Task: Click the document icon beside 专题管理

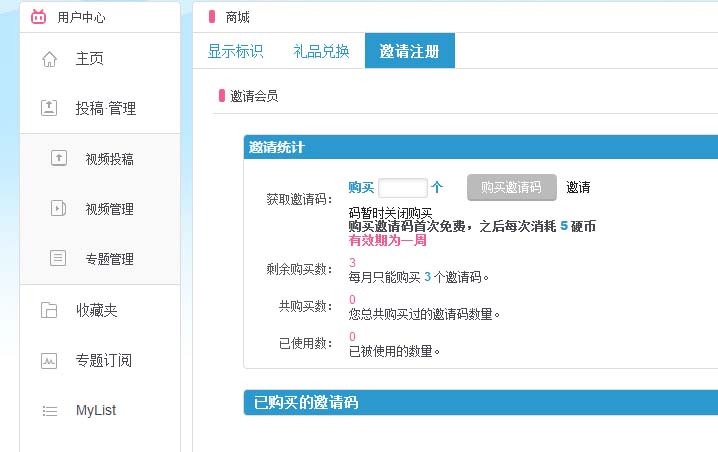Action: (59, 259)
